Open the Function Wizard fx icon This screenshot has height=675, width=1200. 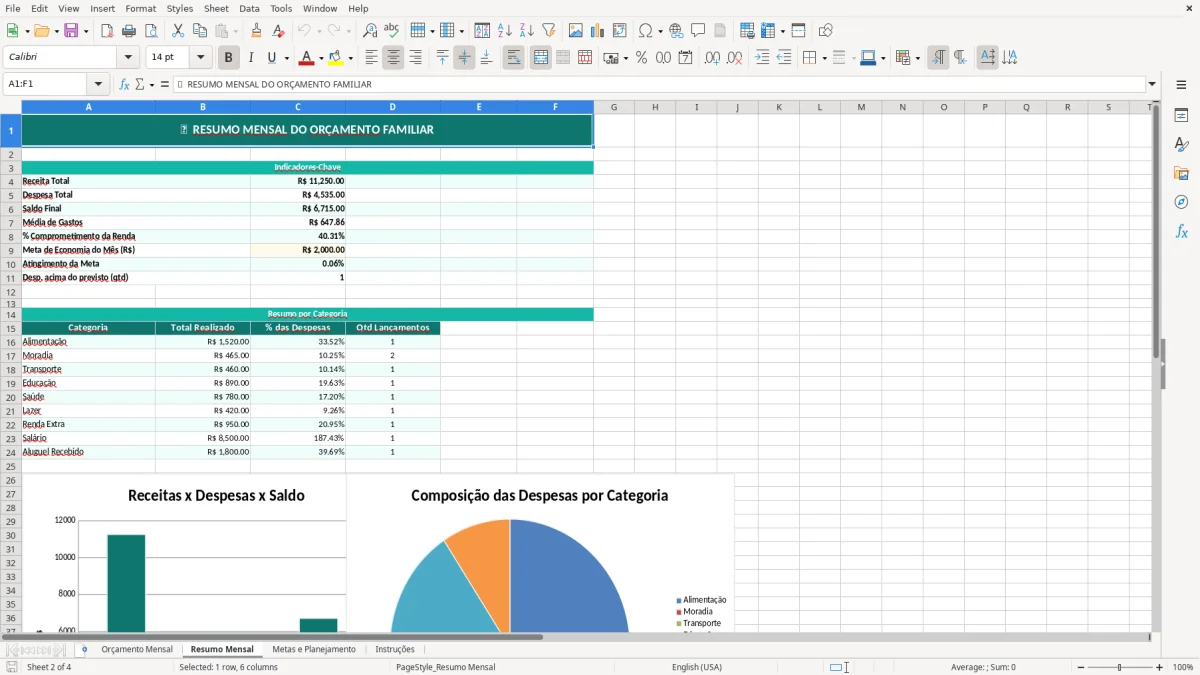[125, 84]
